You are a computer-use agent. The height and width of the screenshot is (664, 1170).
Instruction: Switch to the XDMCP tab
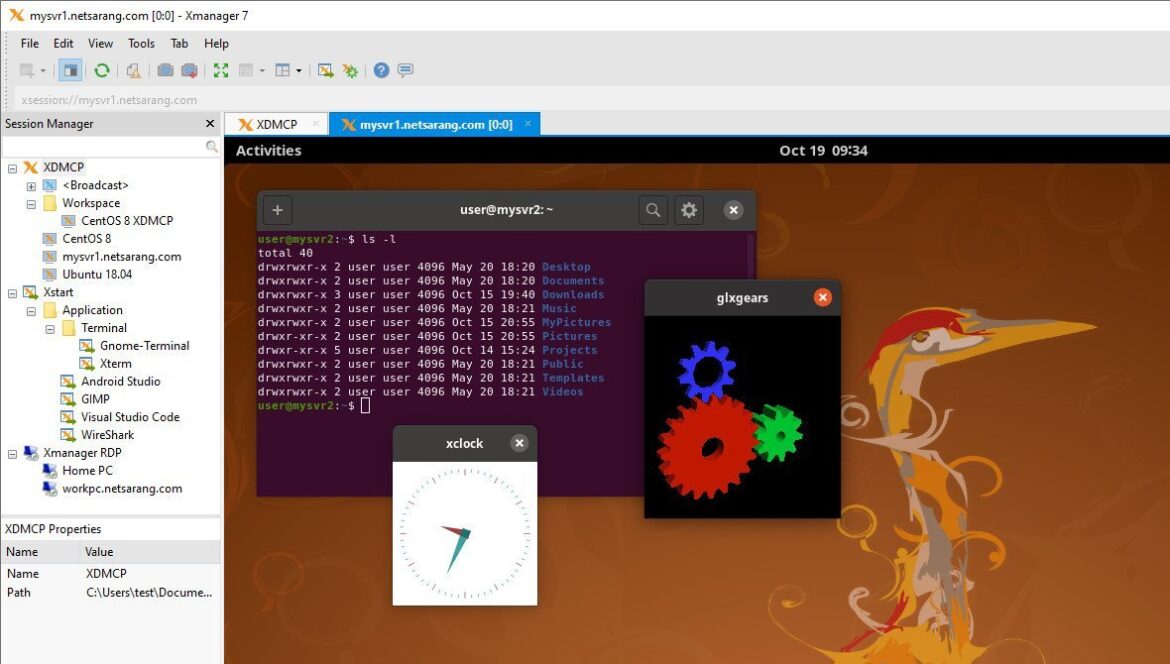tap(277, 123)
